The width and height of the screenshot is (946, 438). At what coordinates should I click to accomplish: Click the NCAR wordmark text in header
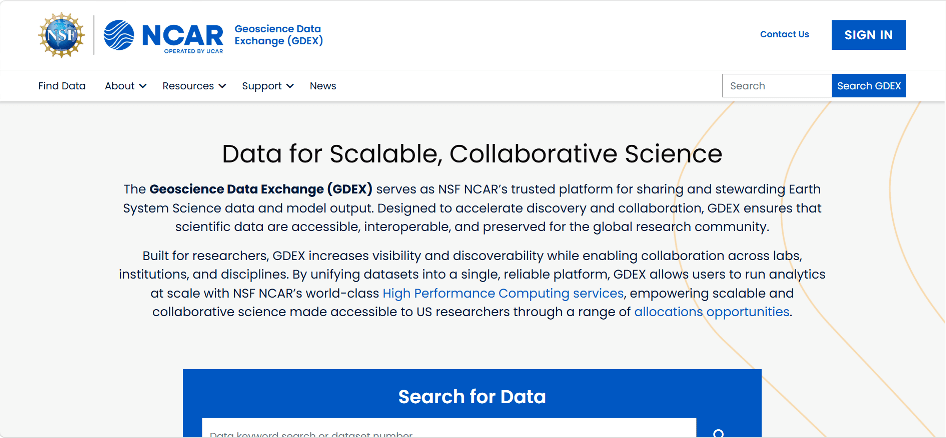click(x=183, y=36)
